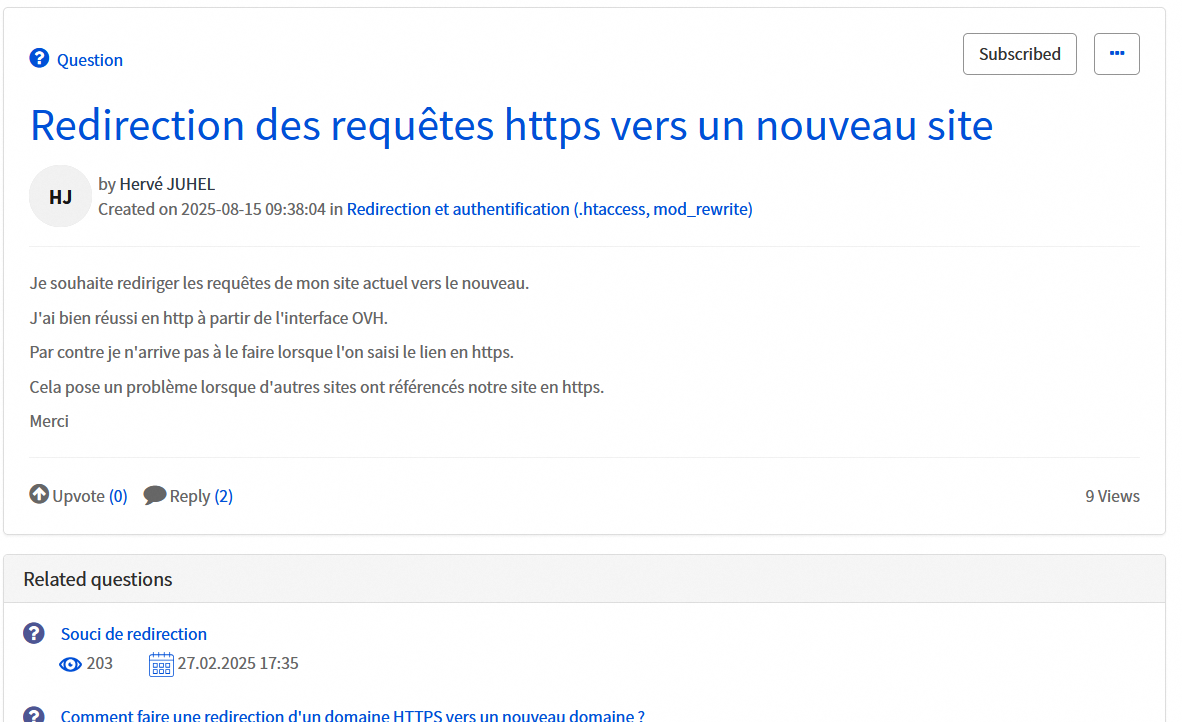Click the question icon beside 'Comment faire une redirection'
Image resolution: width=1182 pixels, height=722 pixels.
pos(34,715)
